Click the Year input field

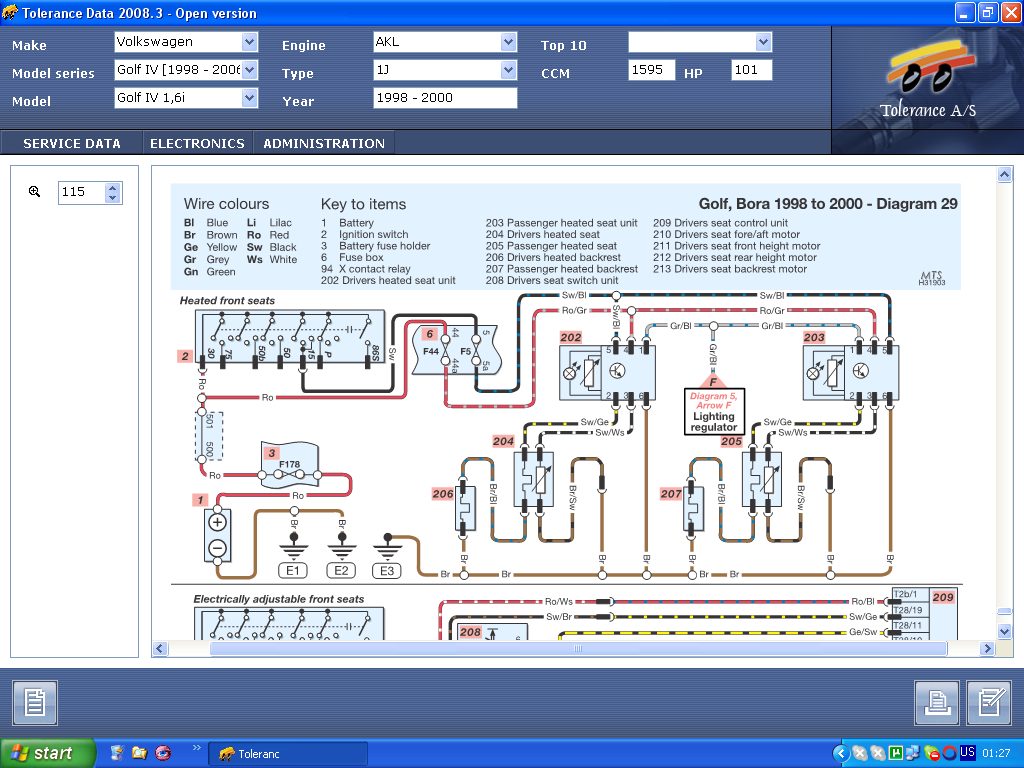point(445,98)
